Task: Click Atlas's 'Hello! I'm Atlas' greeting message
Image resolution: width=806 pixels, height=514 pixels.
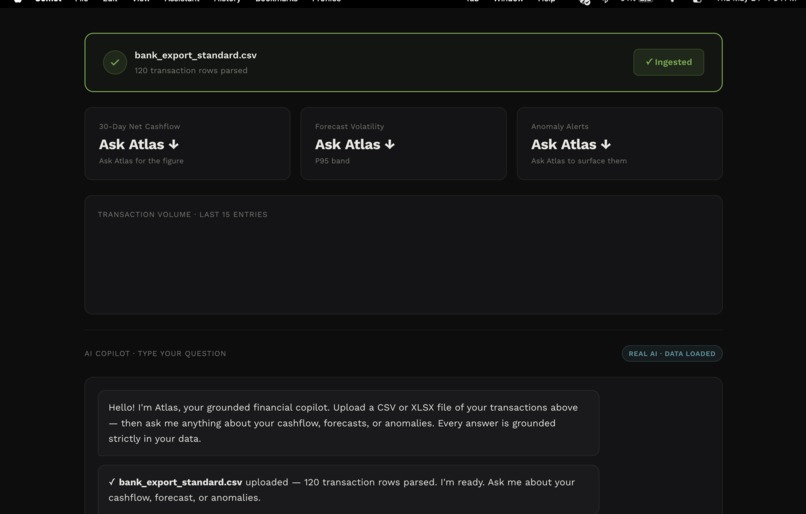Action: click(x=348, y=423)
